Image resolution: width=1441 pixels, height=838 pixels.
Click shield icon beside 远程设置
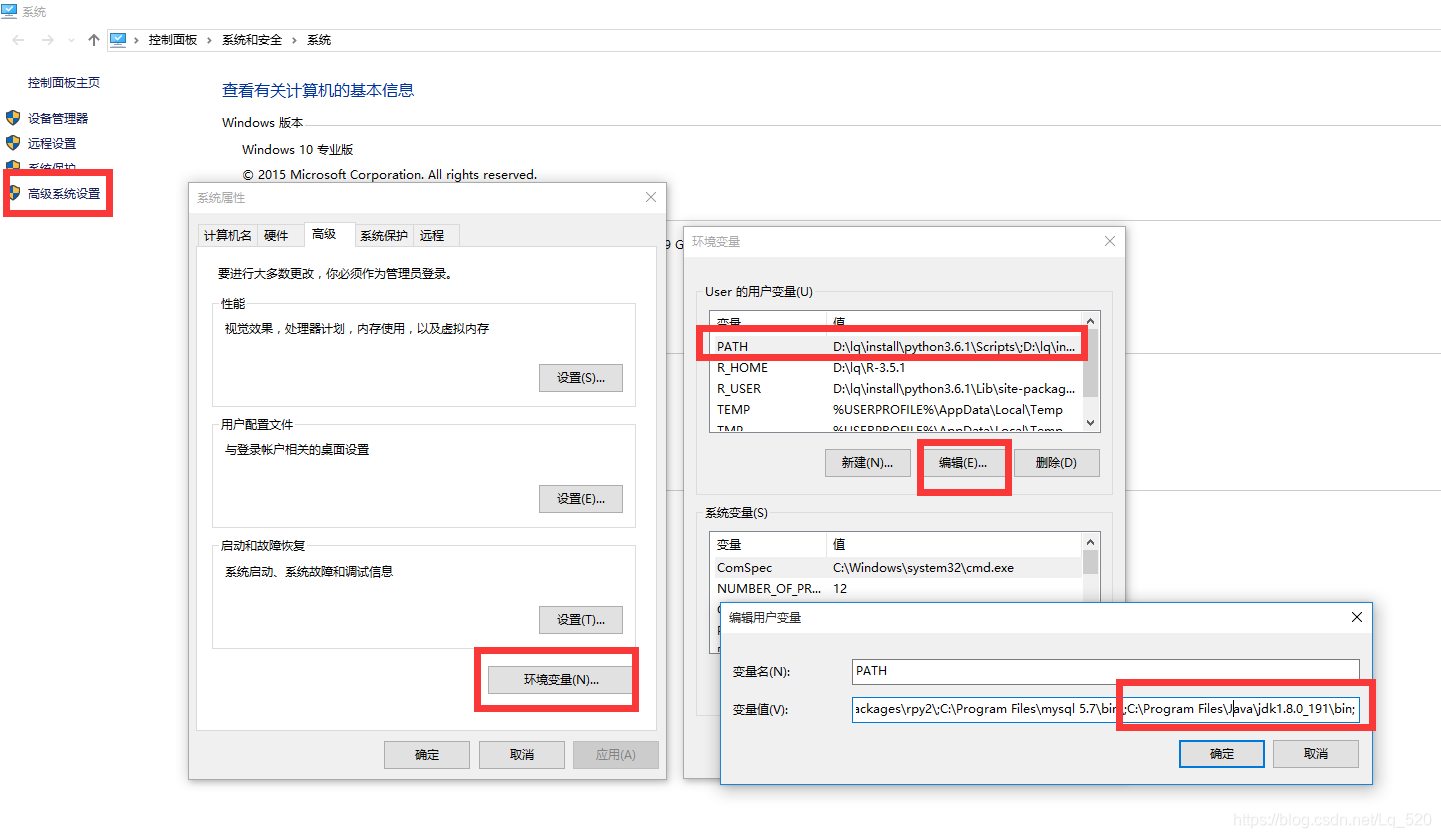[13, 144]
